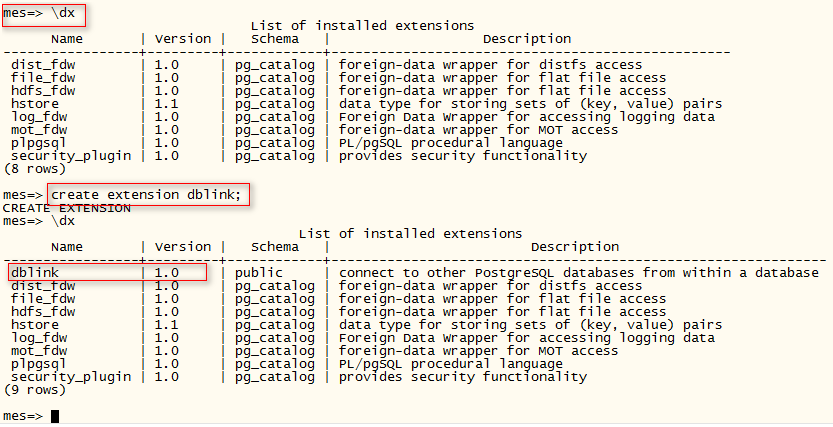Click security_plugin in the 9-row extension listing
The image size is (833, 427).
71,377
